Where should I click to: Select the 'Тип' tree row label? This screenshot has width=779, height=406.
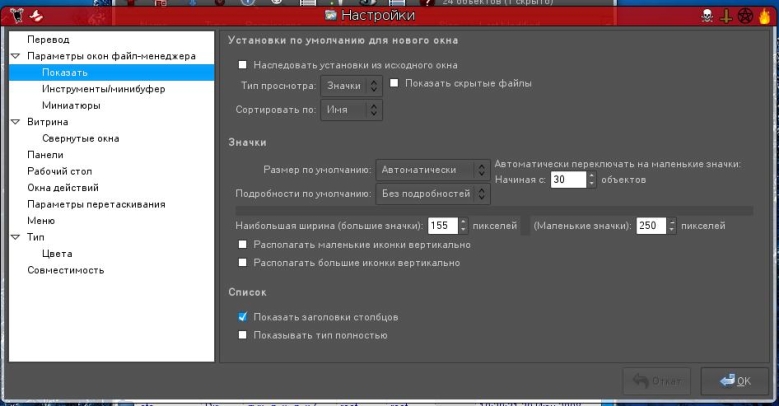pos(36,237)
